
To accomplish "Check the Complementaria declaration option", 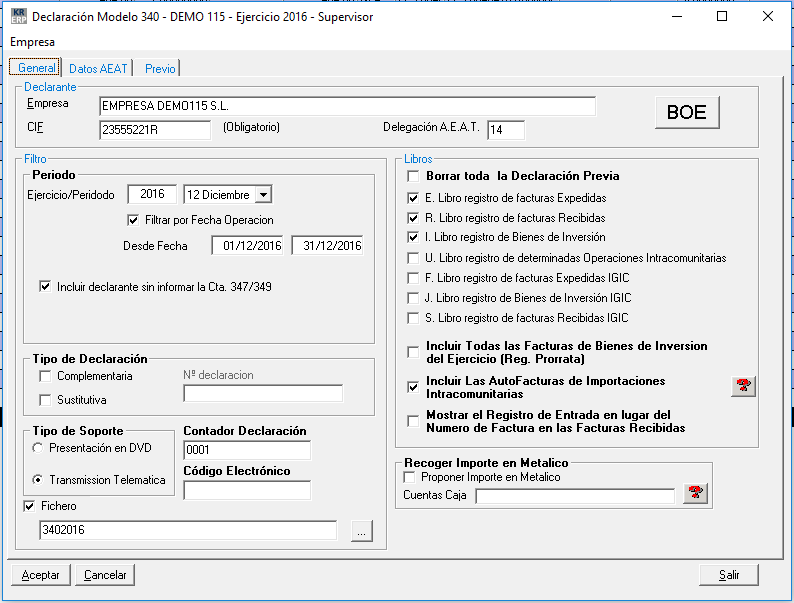I will 45,376.
